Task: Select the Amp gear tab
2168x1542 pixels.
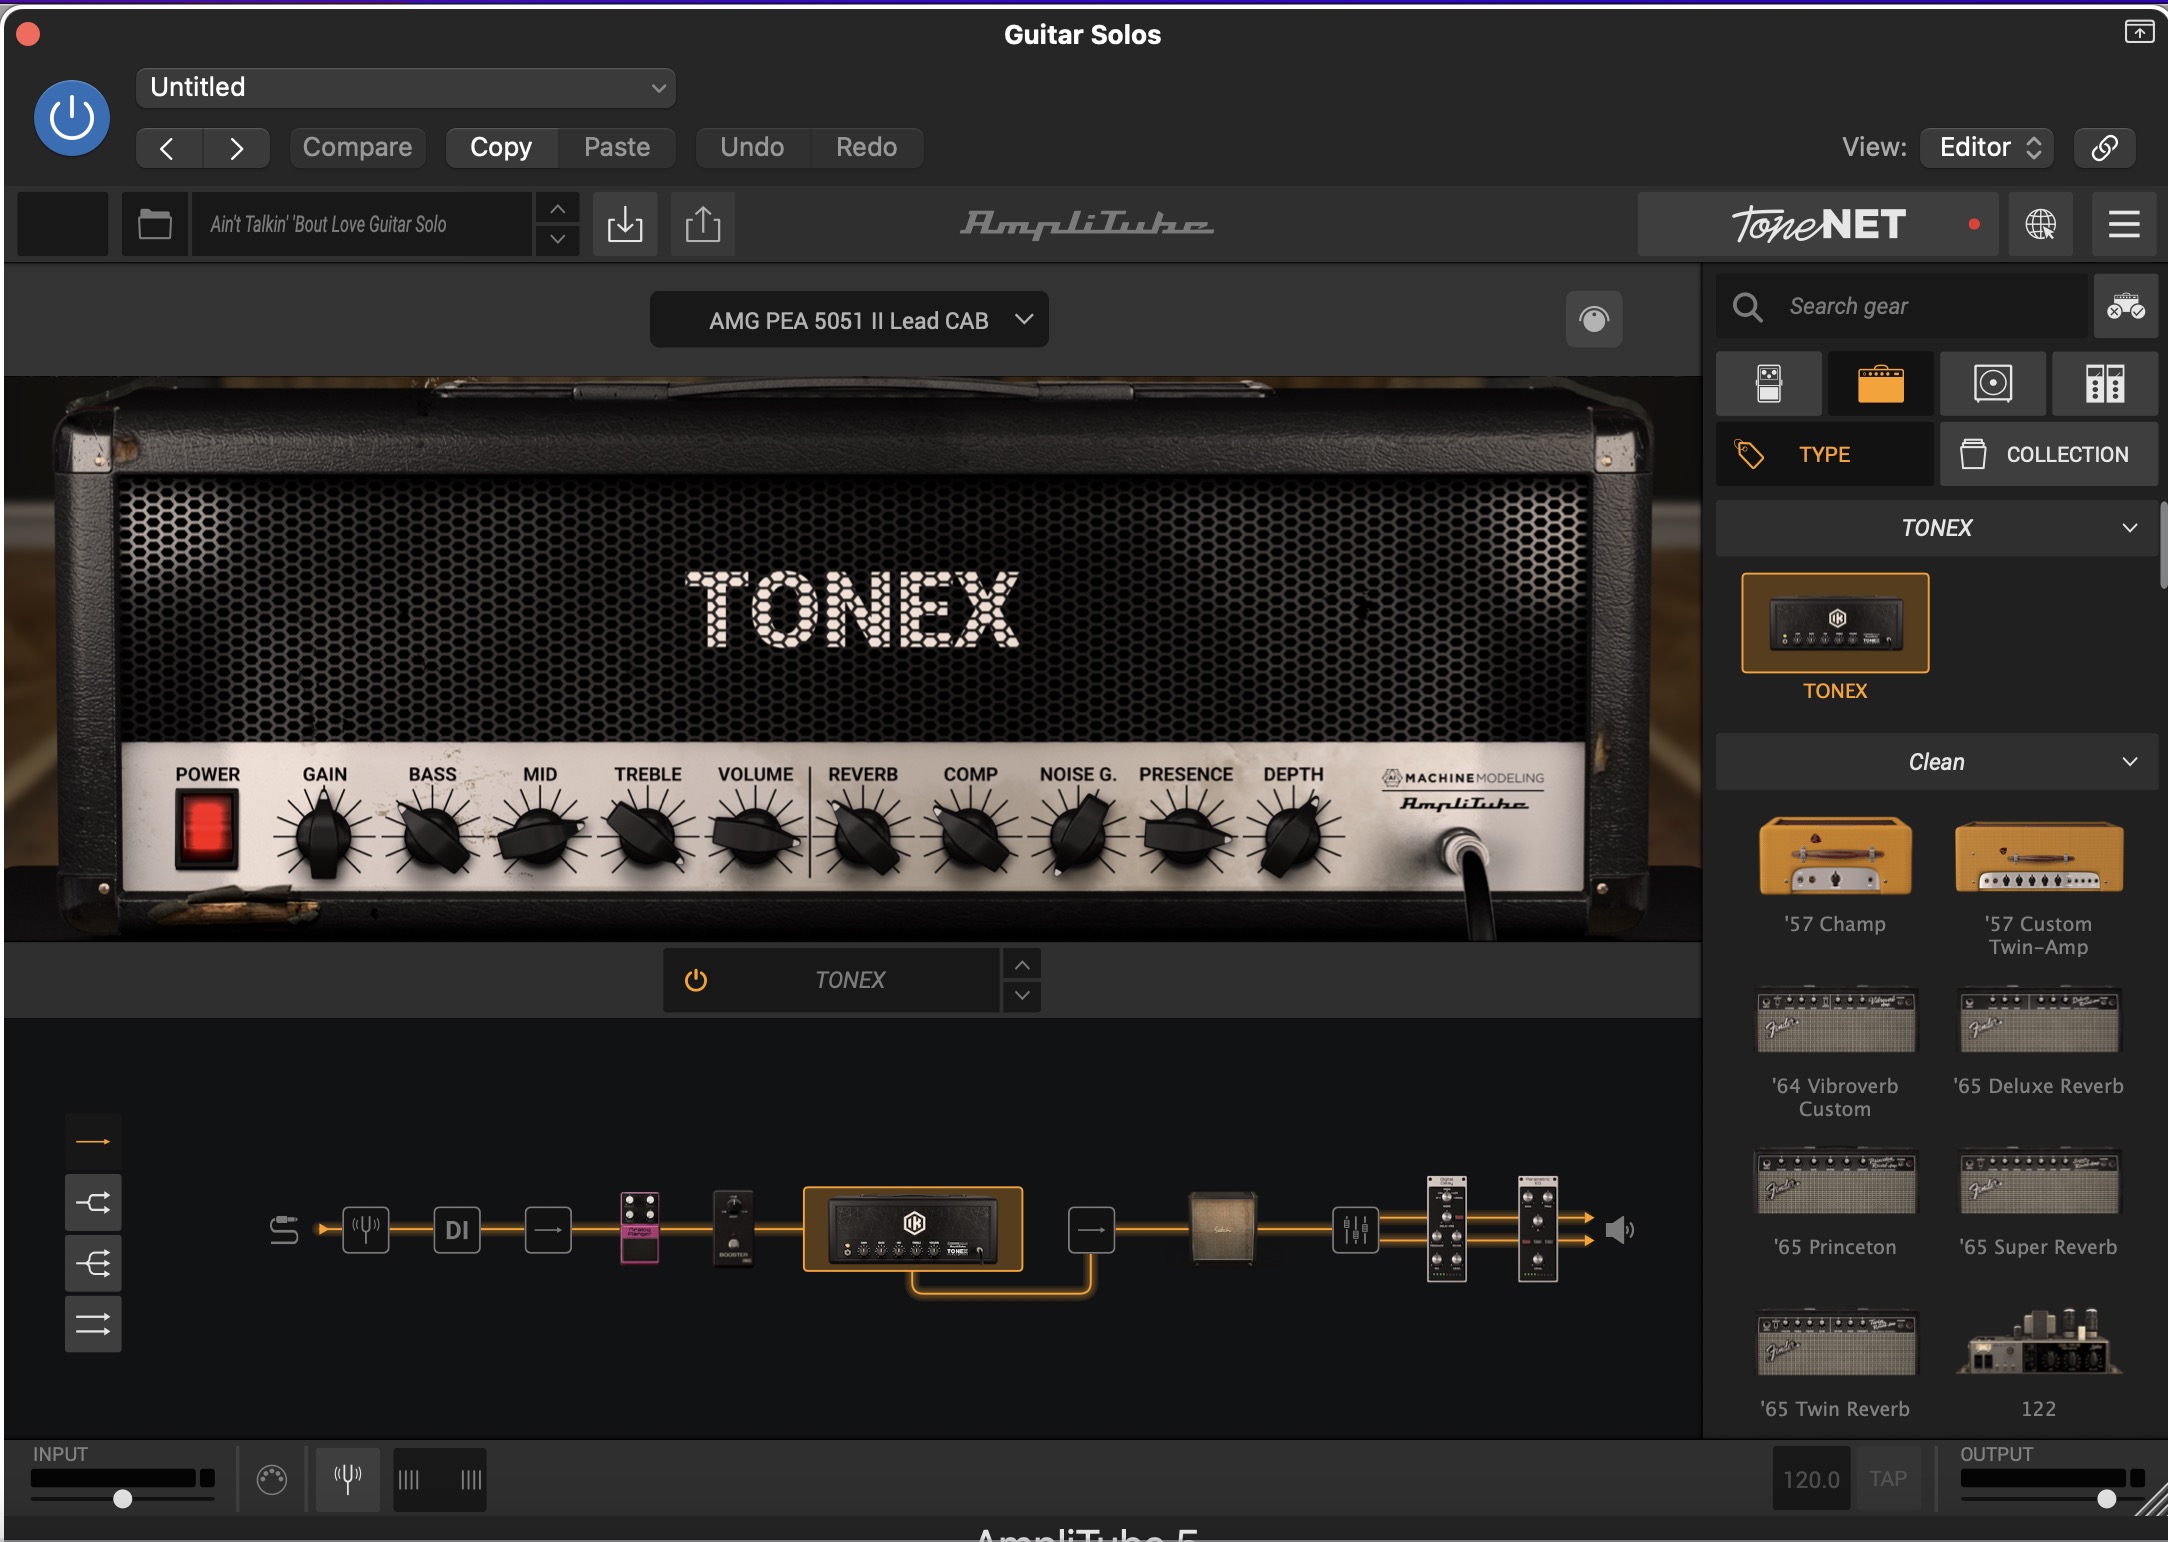Action: (1880, 384)
